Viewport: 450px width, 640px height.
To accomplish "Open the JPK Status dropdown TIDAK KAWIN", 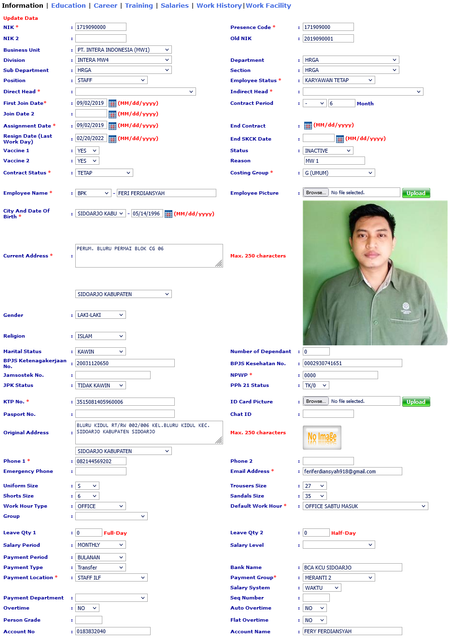I will (x=100, y=385).
